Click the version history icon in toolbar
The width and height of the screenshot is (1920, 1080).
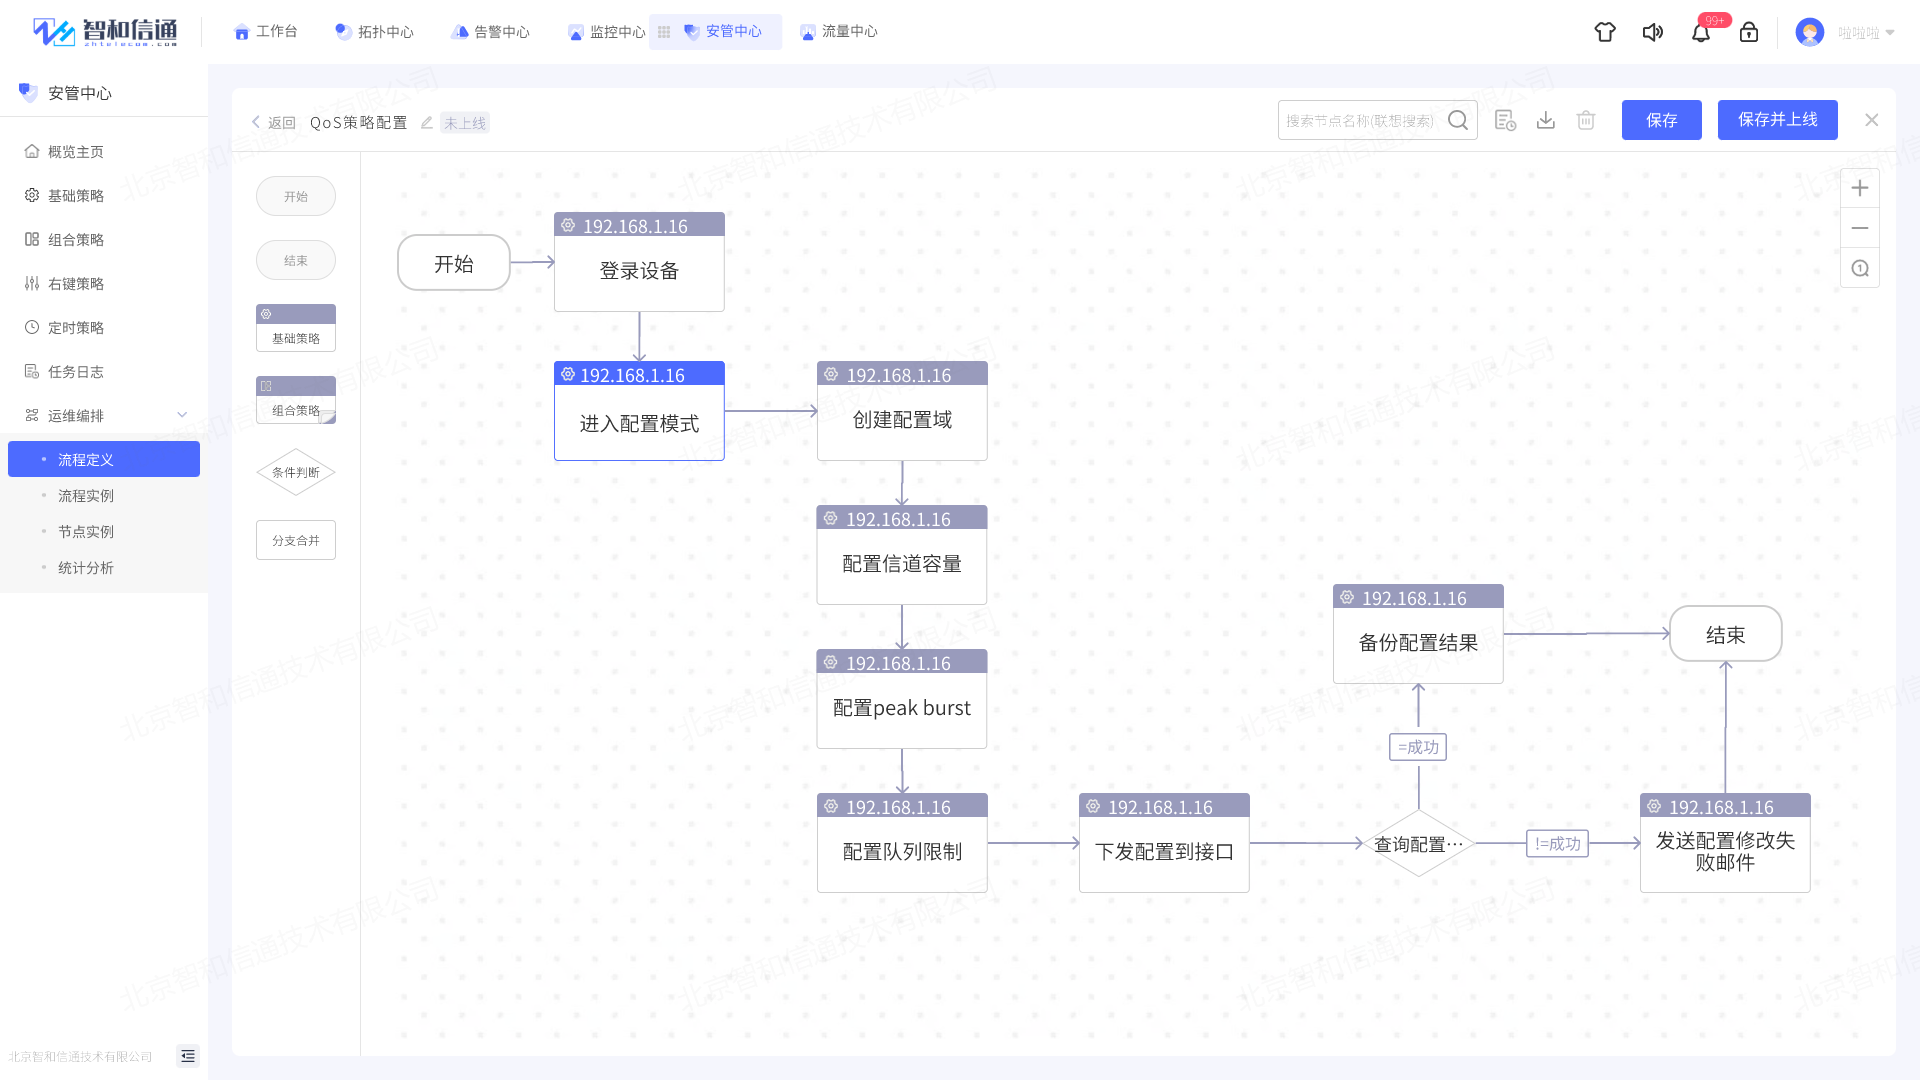[x=1505, y=120]
